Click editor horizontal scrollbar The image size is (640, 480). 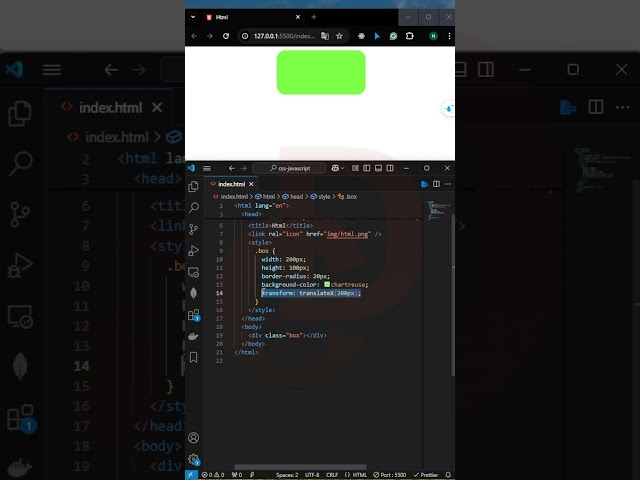point(300,467)
